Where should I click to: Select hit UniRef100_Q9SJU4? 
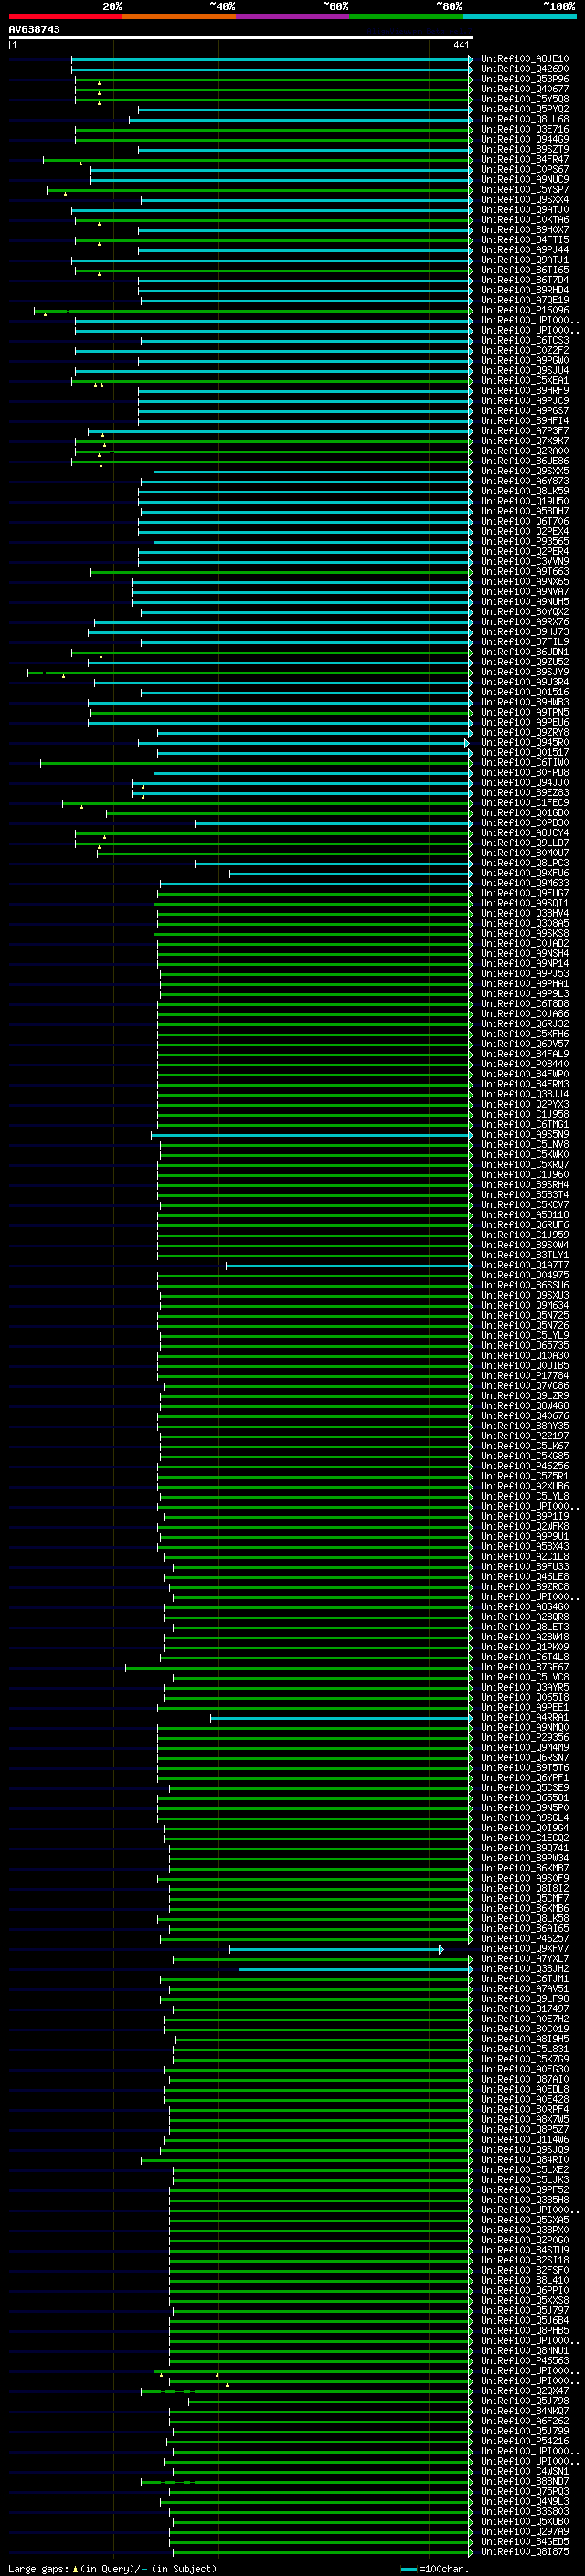coord(525,371)
